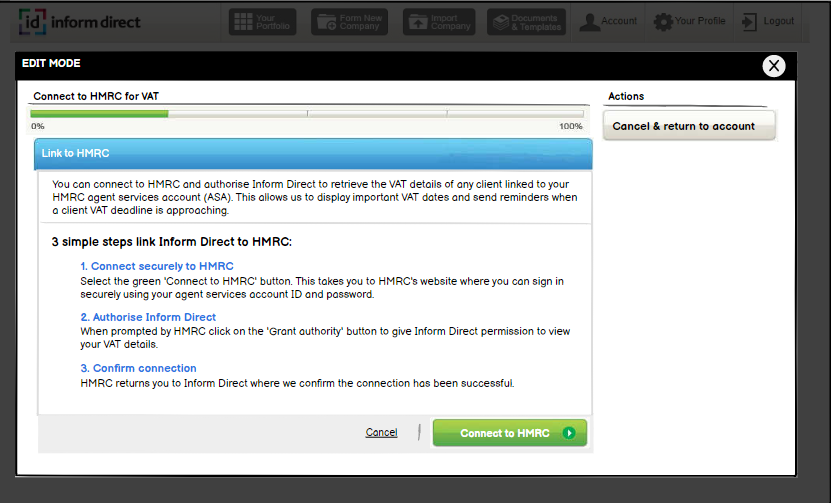Select the '2. Authorise Inform Direct' heading
The height and width of the screenshot is (503, 831).
(x=147, y=317)
